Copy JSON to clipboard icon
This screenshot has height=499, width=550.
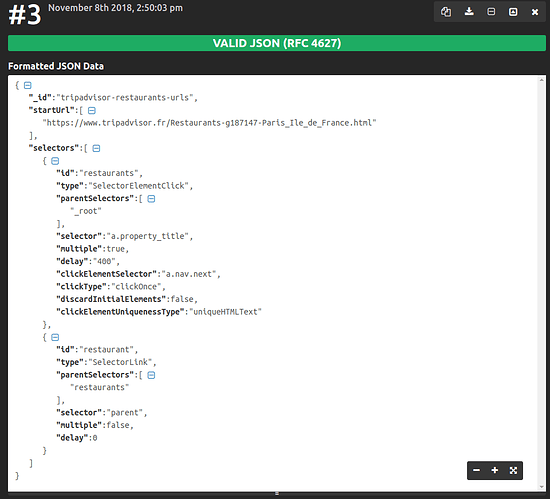coord(446,12)
